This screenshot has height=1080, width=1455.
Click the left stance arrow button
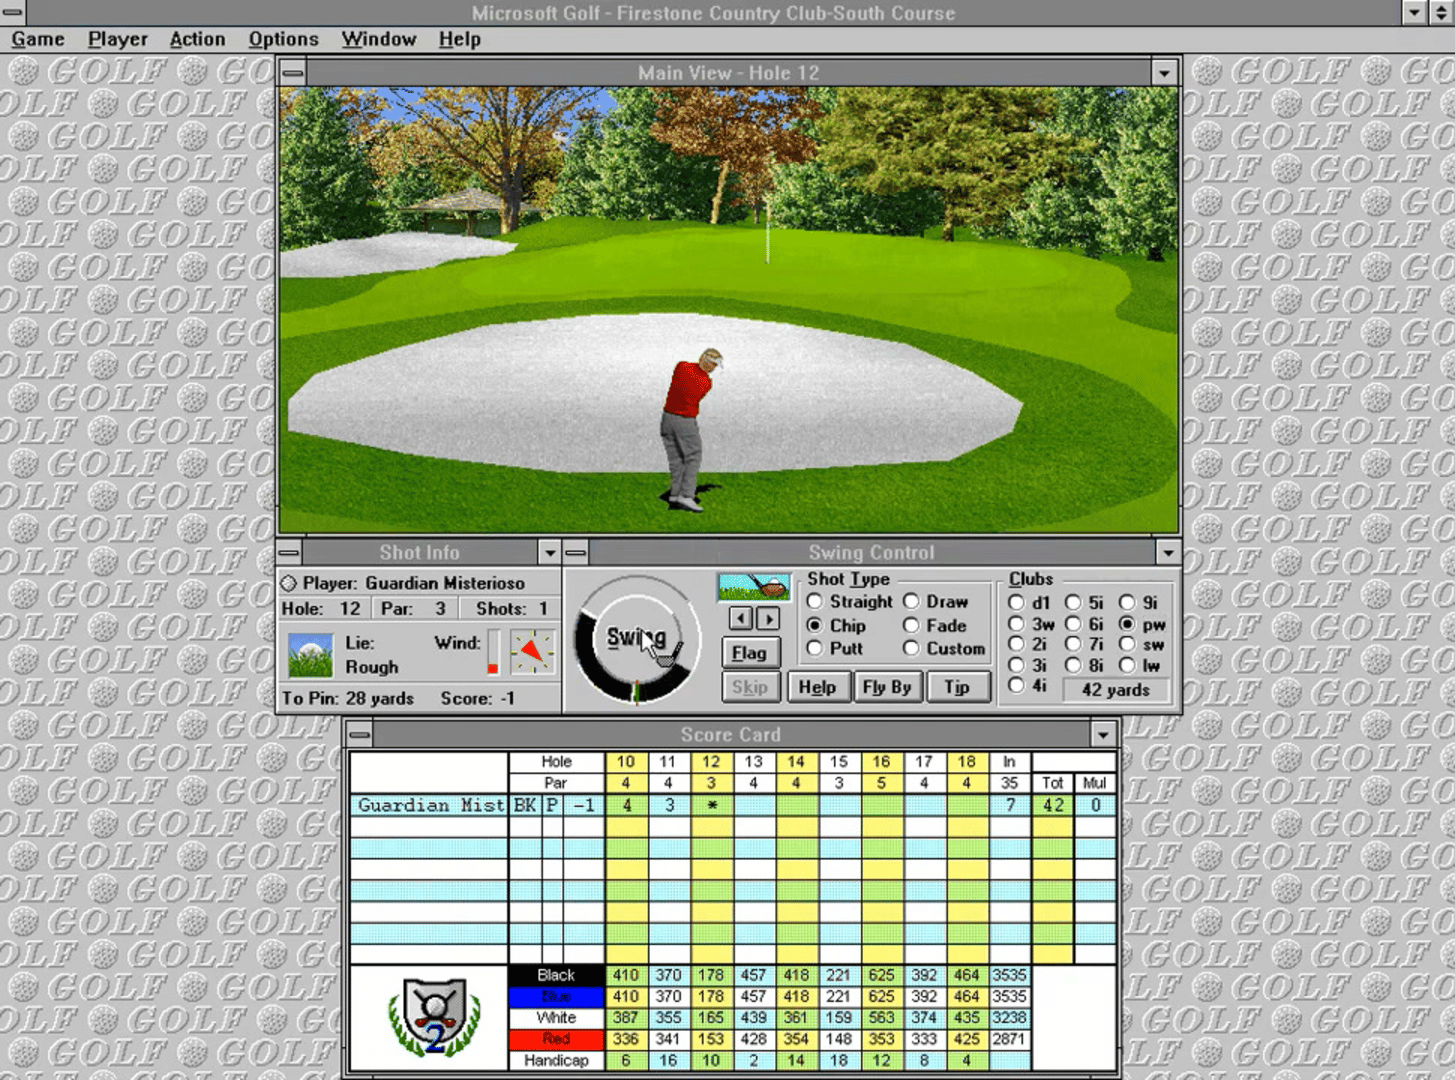coord(740,619)
